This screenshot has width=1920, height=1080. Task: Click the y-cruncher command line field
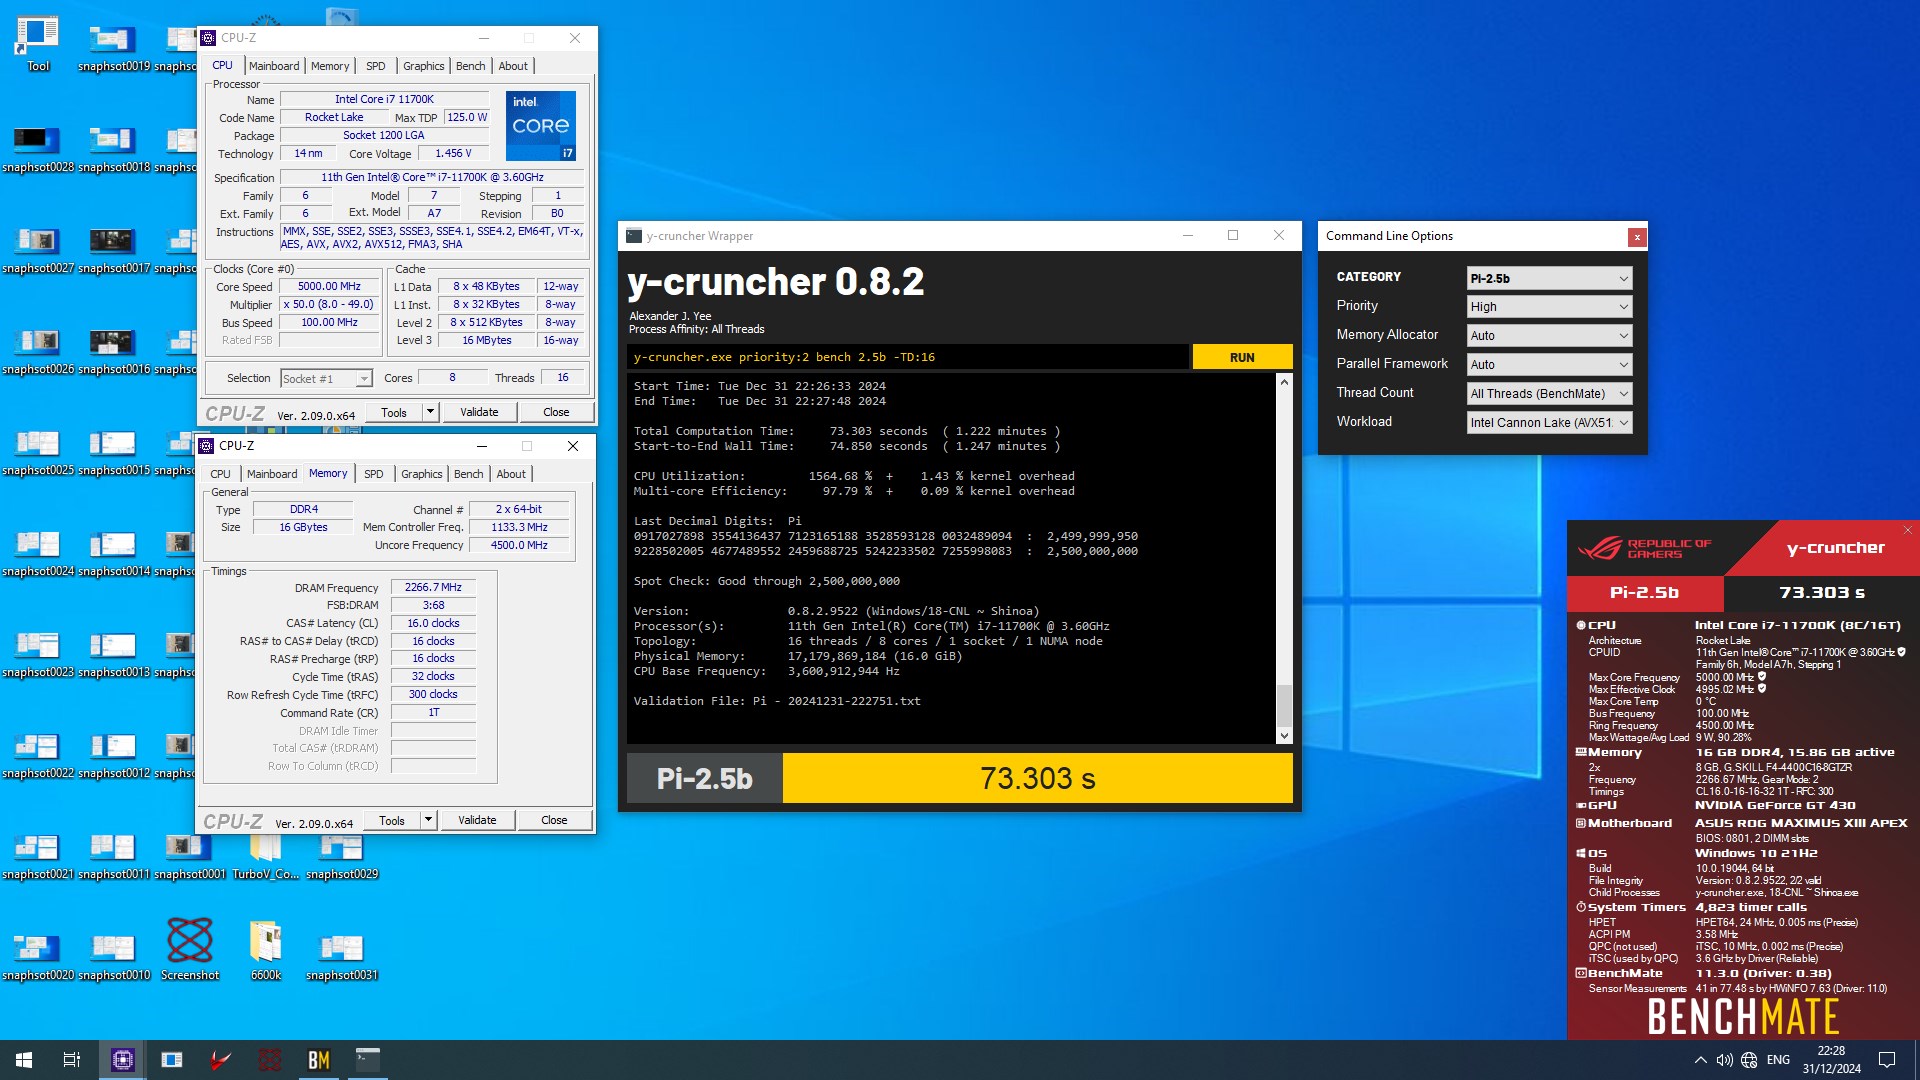pos(908,357)
